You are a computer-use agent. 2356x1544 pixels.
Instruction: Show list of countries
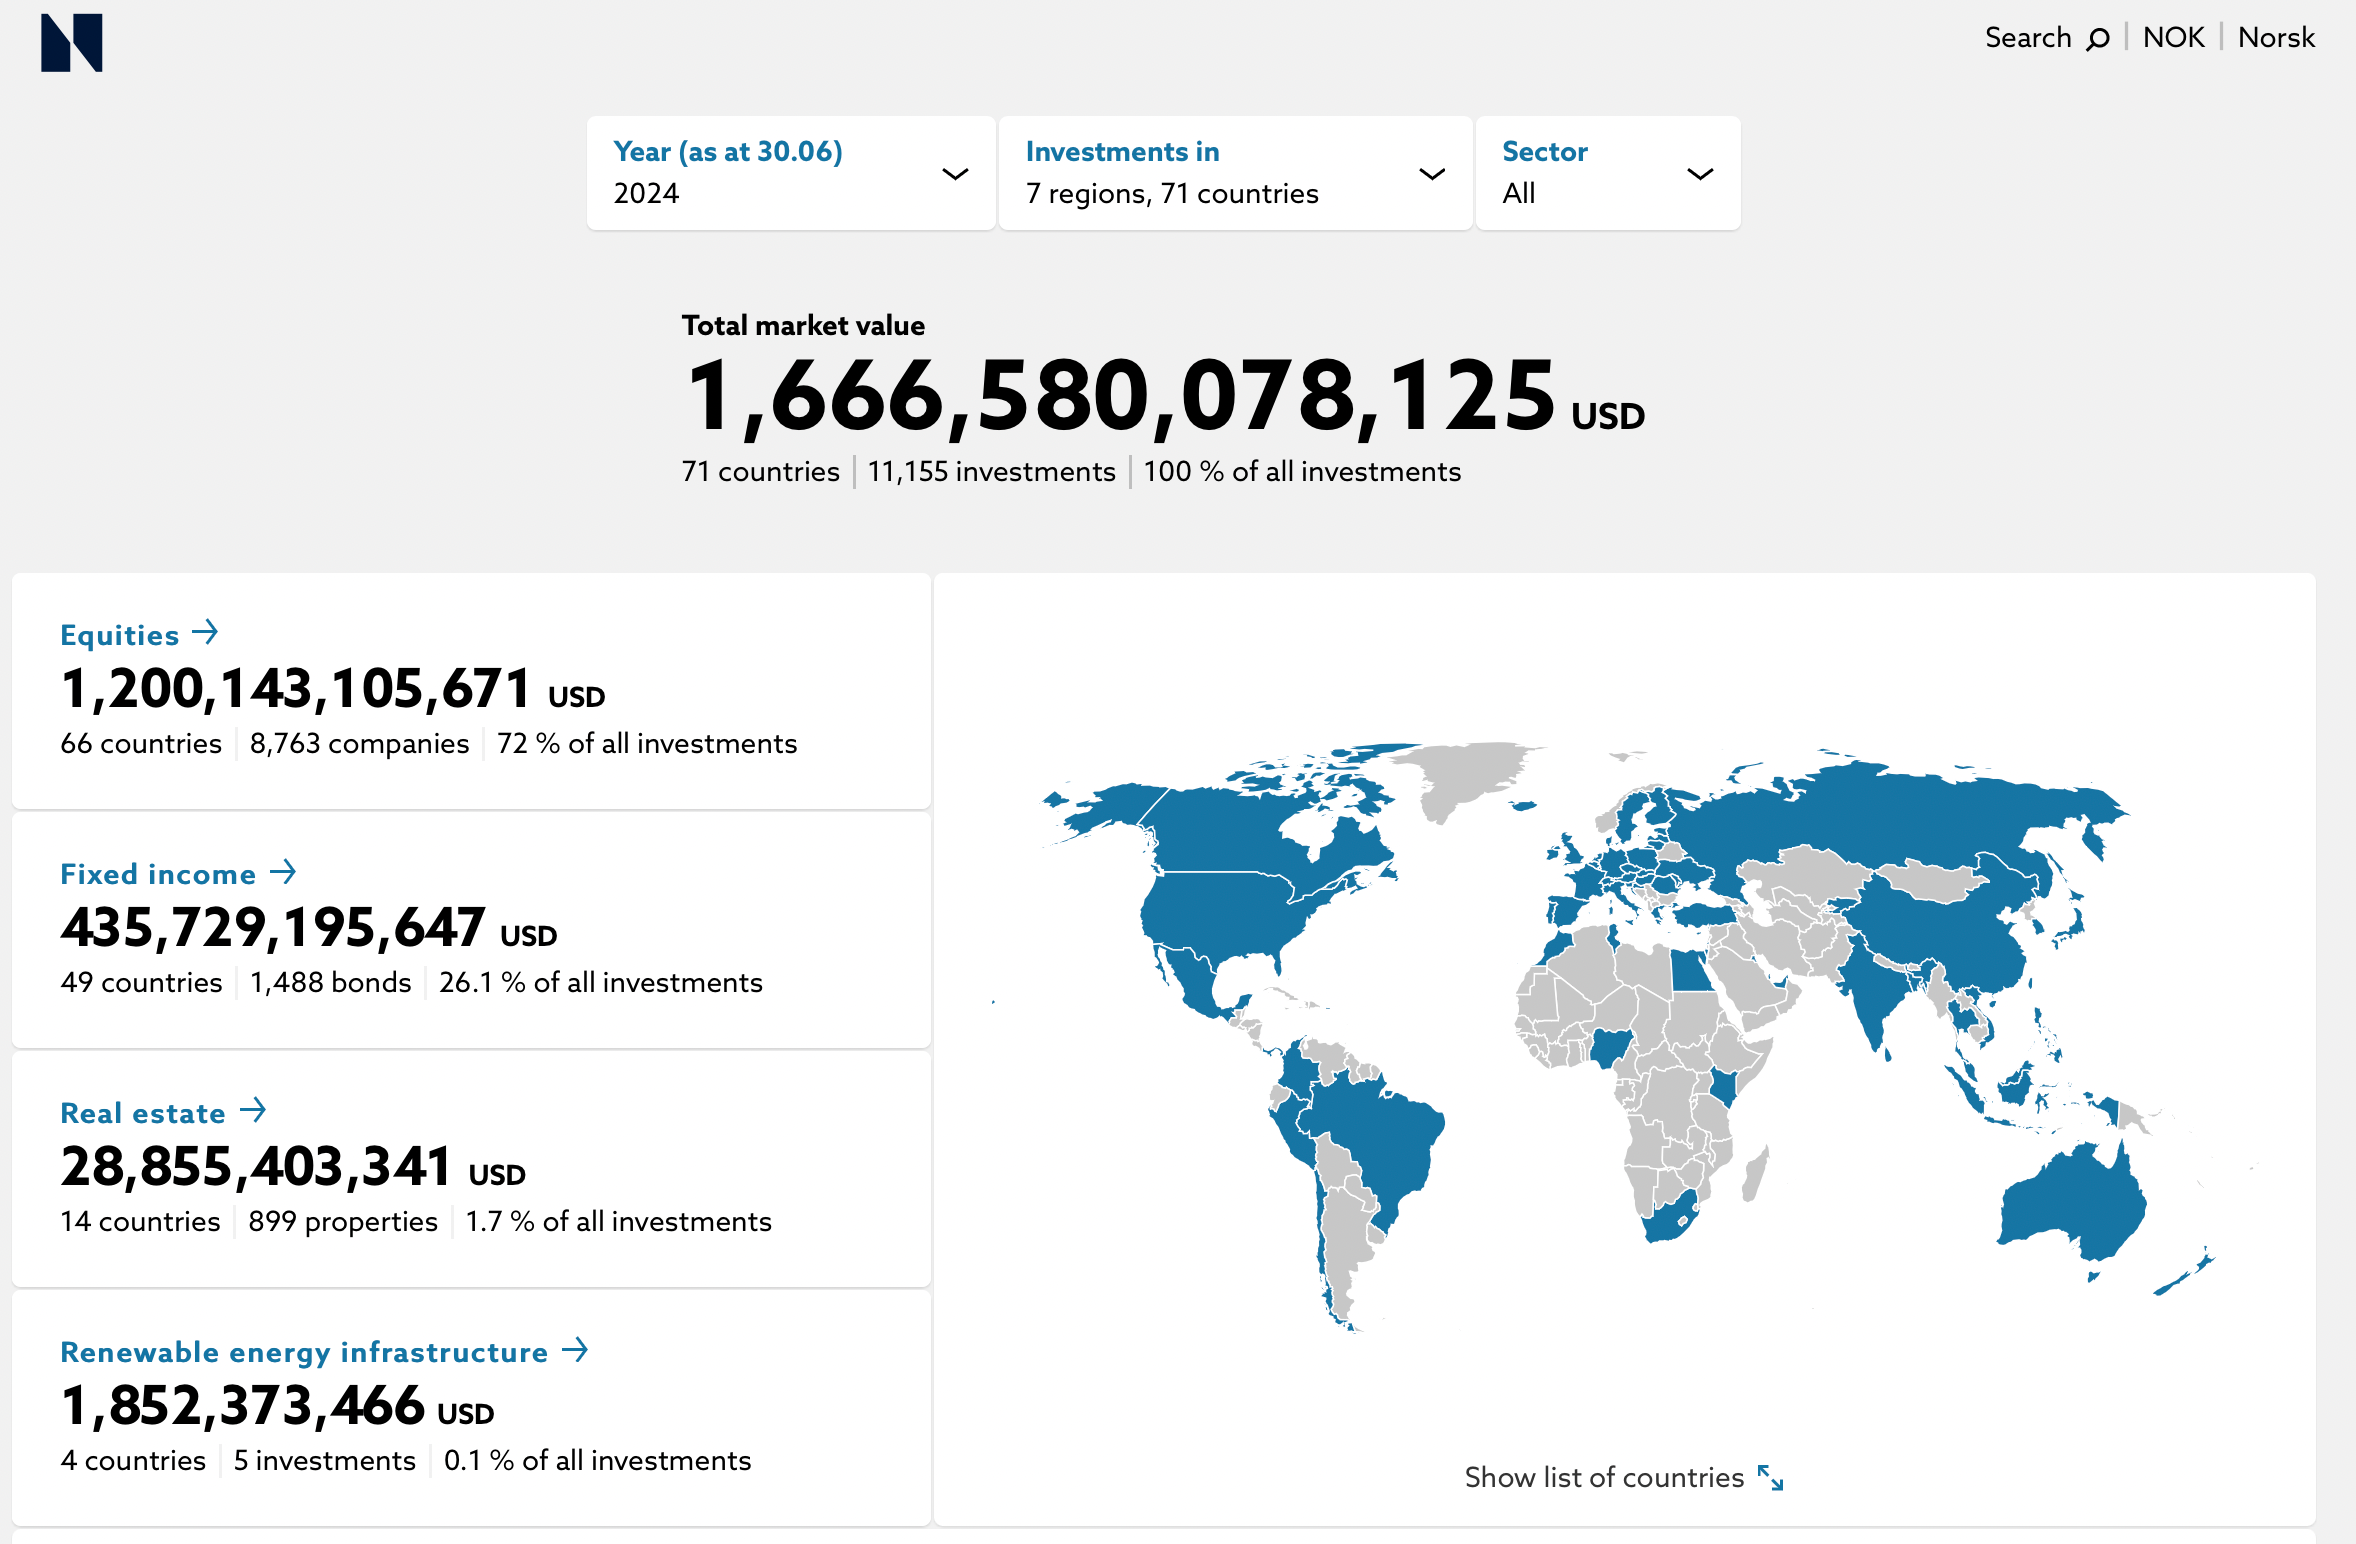1603,1478
